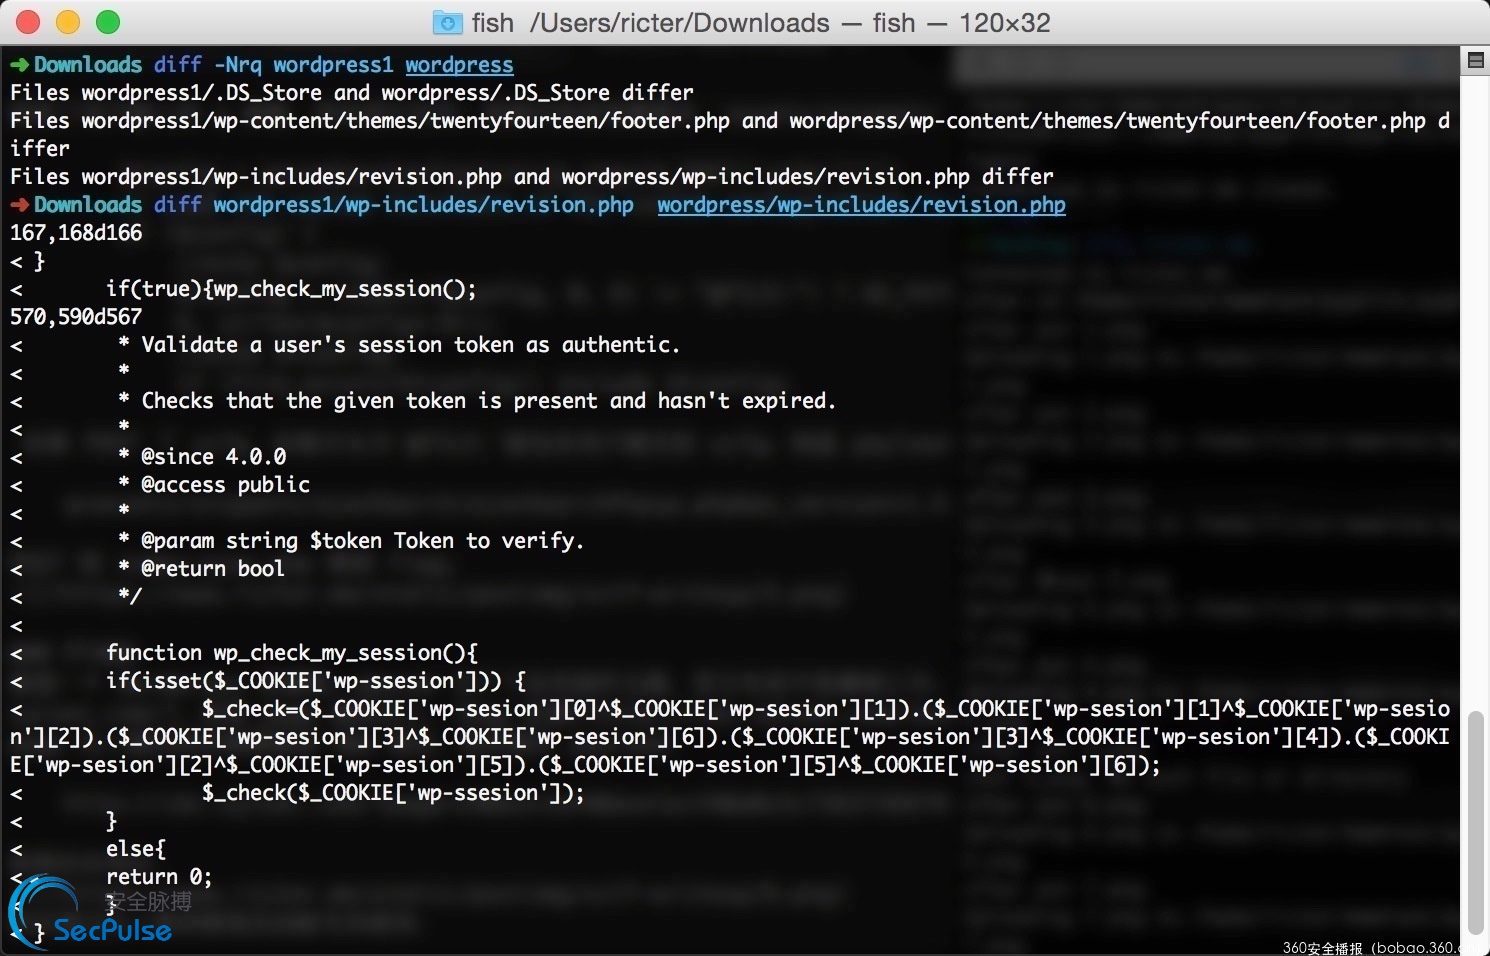
Task: Click line "$_check($_COOKIE['wp-ssesion']);"
Action: point(393,793)
